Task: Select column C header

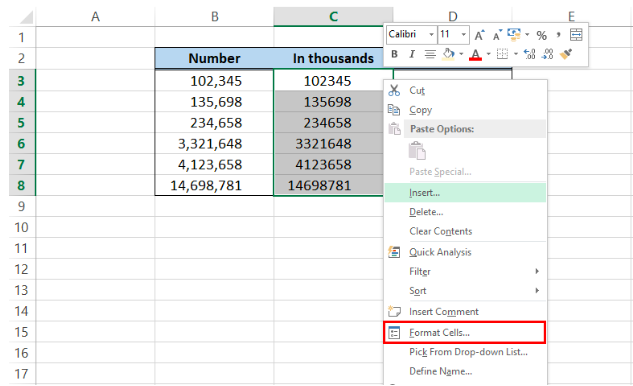Action: click(333, 17)
